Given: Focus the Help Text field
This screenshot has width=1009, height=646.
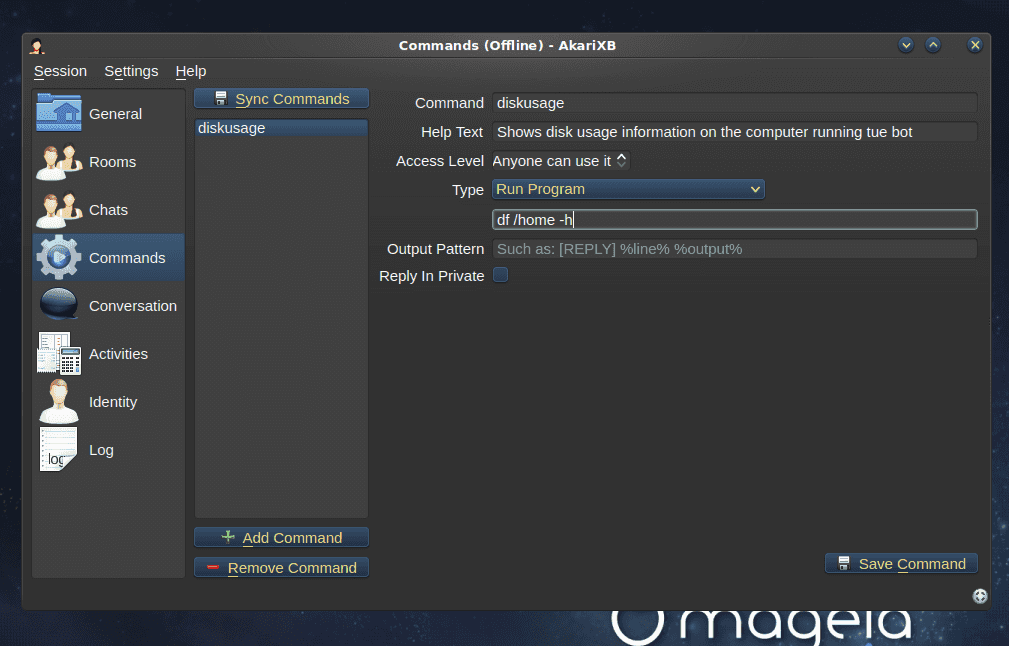Looking at the screenshot, I should point(735,132).
